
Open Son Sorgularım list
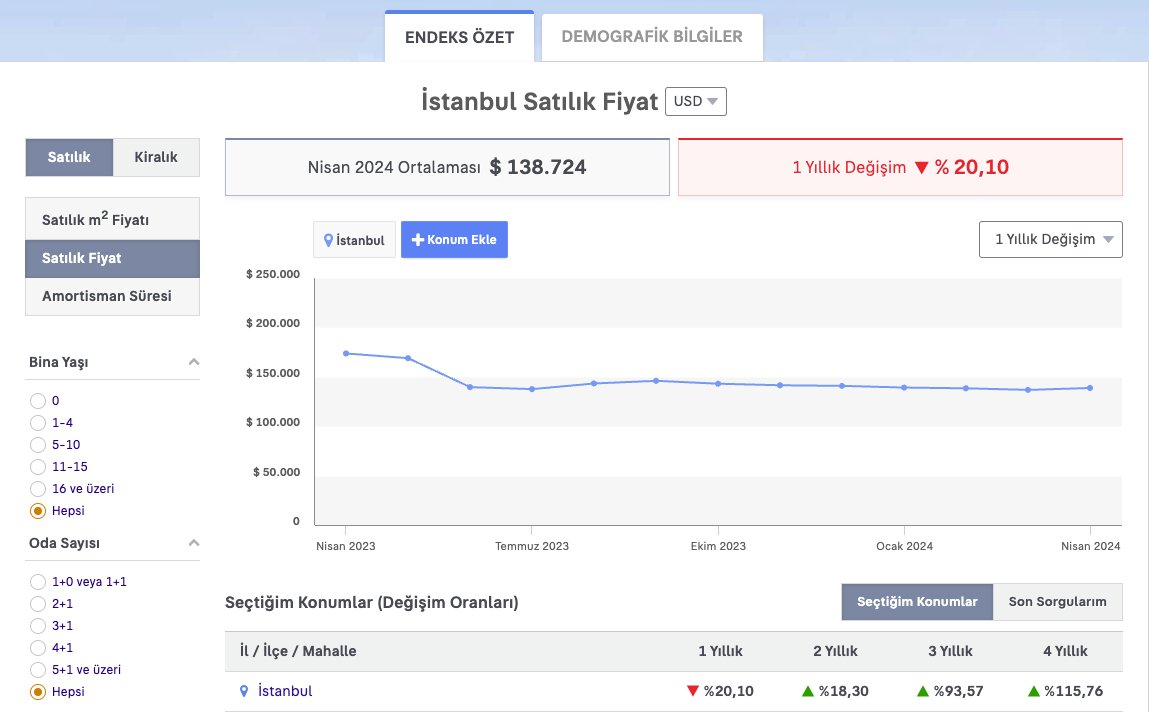(1057, 602)
